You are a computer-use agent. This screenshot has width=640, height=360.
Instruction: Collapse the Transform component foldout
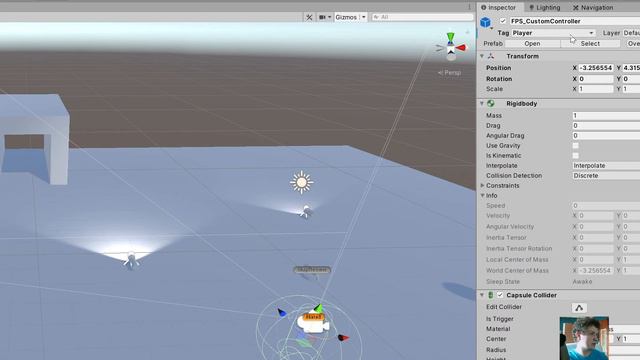(x=482, y=56)
